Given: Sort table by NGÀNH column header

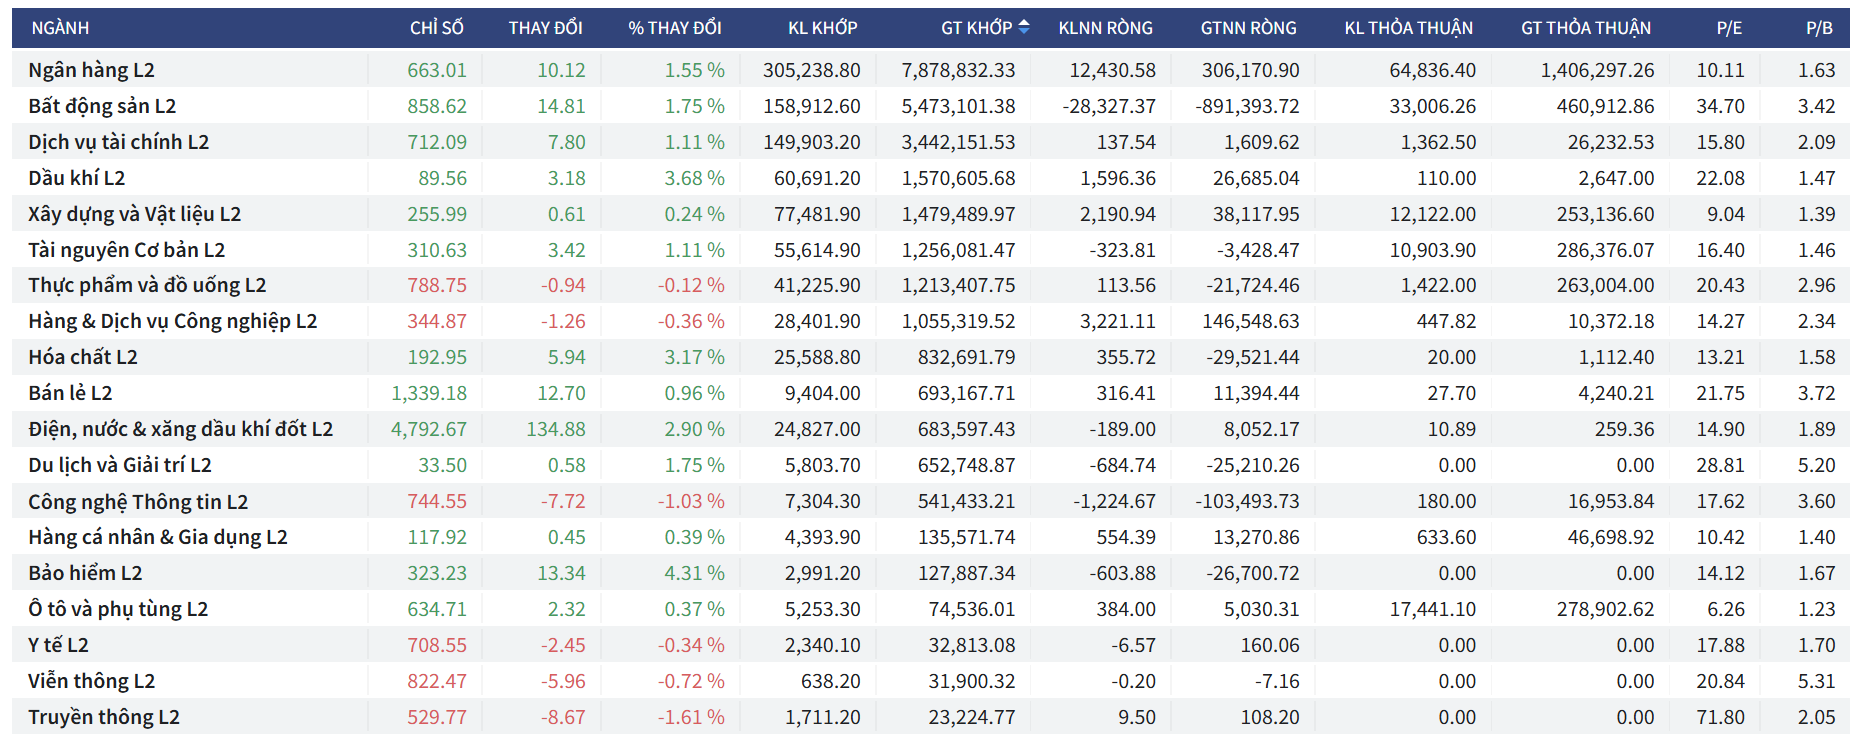Looking at the screenshot, I should (60, 28).
